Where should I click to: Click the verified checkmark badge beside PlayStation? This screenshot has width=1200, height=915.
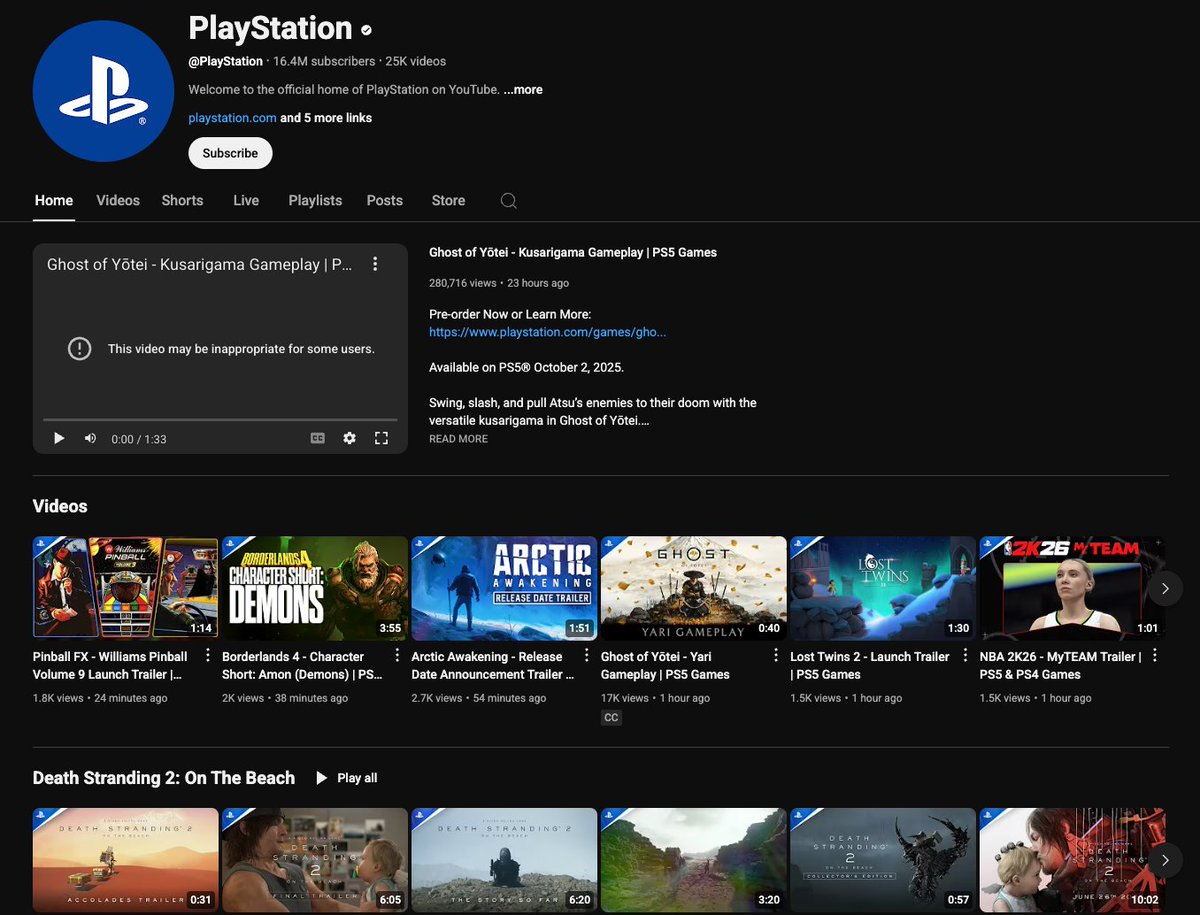pyautogui.click(x=367, y=30)
